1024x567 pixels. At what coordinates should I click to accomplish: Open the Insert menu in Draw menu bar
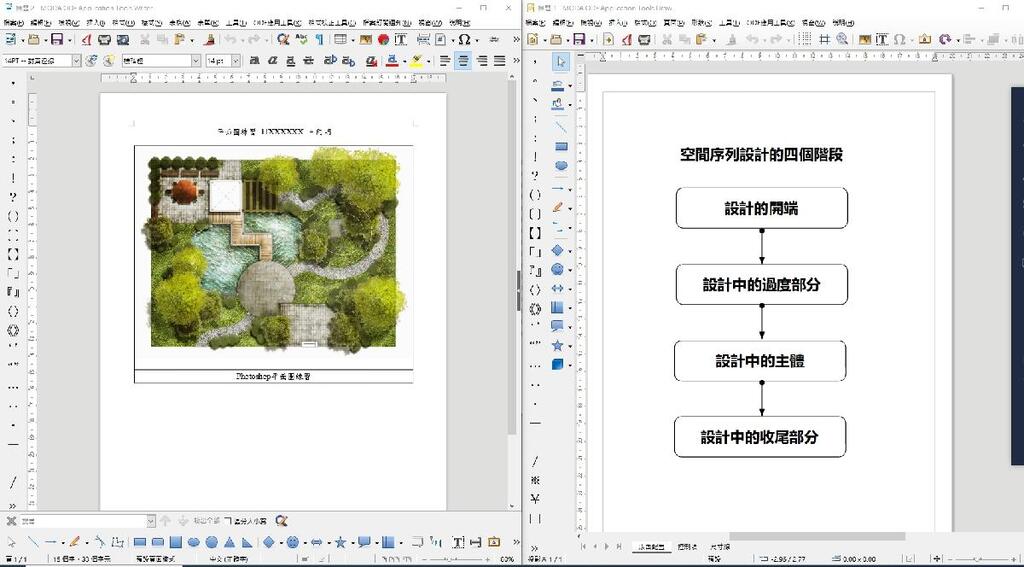(618, 22)
